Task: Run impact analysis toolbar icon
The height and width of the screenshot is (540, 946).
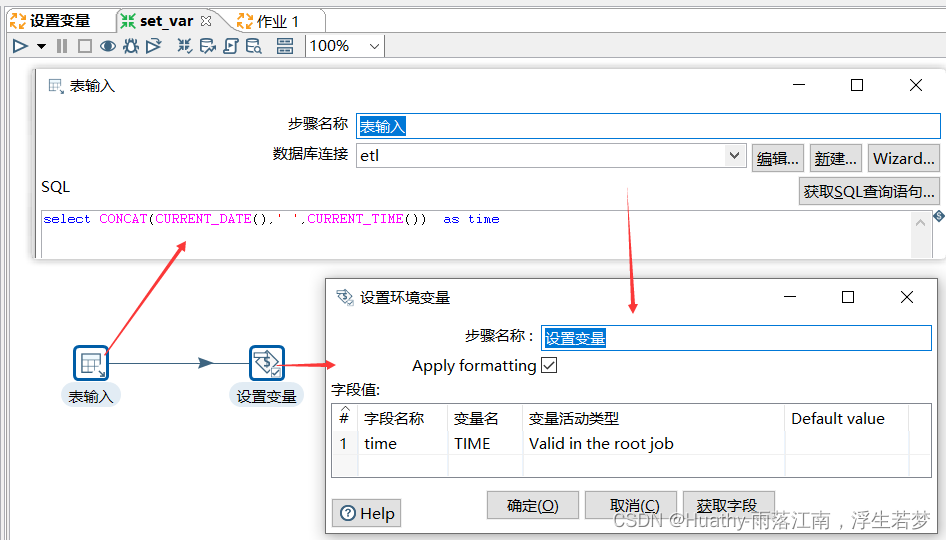Action: 208,46
